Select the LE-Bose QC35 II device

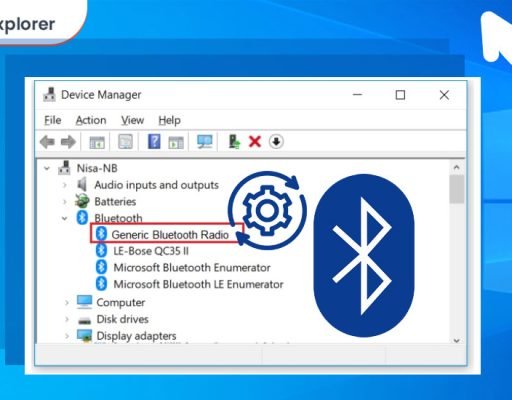[151, 251]
